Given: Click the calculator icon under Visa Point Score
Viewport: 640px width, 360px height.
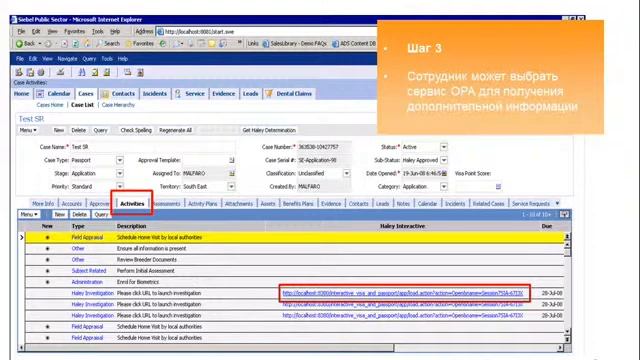Looking at the screenshot, I should (x=498, y=187).
